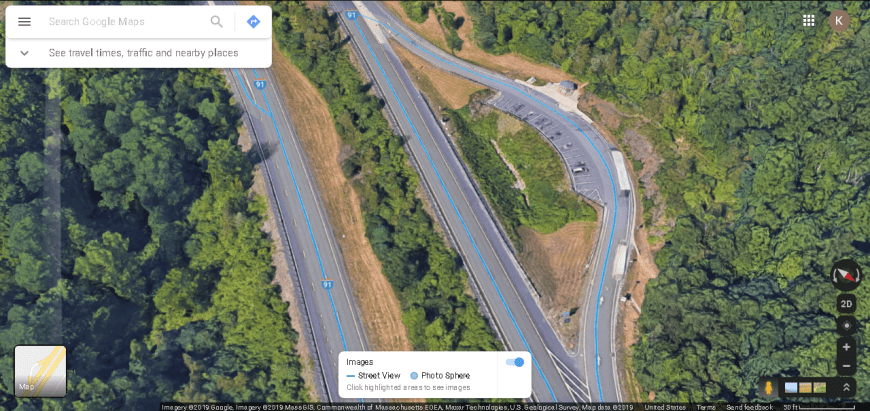Select the yellow Pegman Street View icon
The height and width of the screenshot is (411, 870).
tap(768, 387)
